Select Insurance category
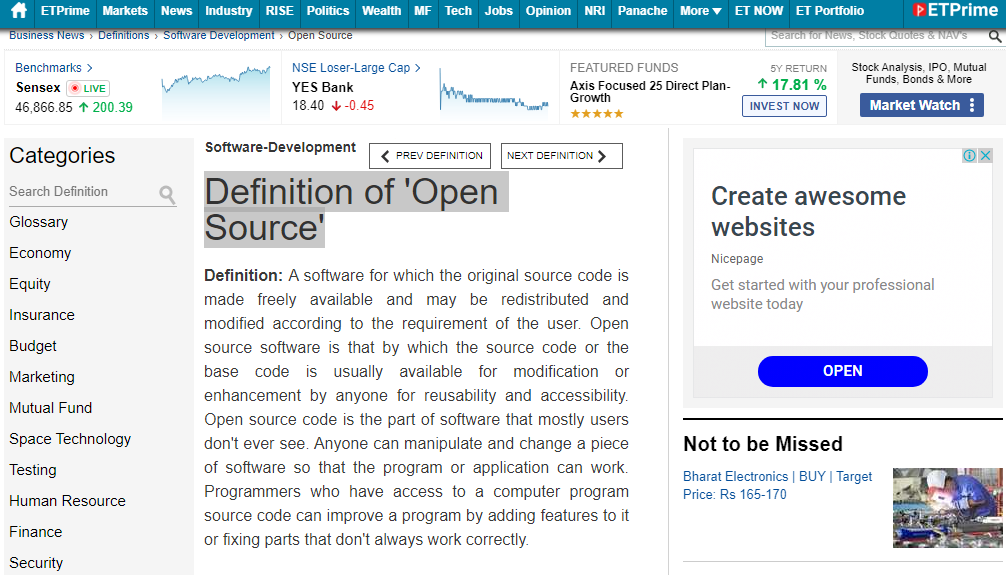This screenshot has width=1006, height=575. (x=42, y=315)
